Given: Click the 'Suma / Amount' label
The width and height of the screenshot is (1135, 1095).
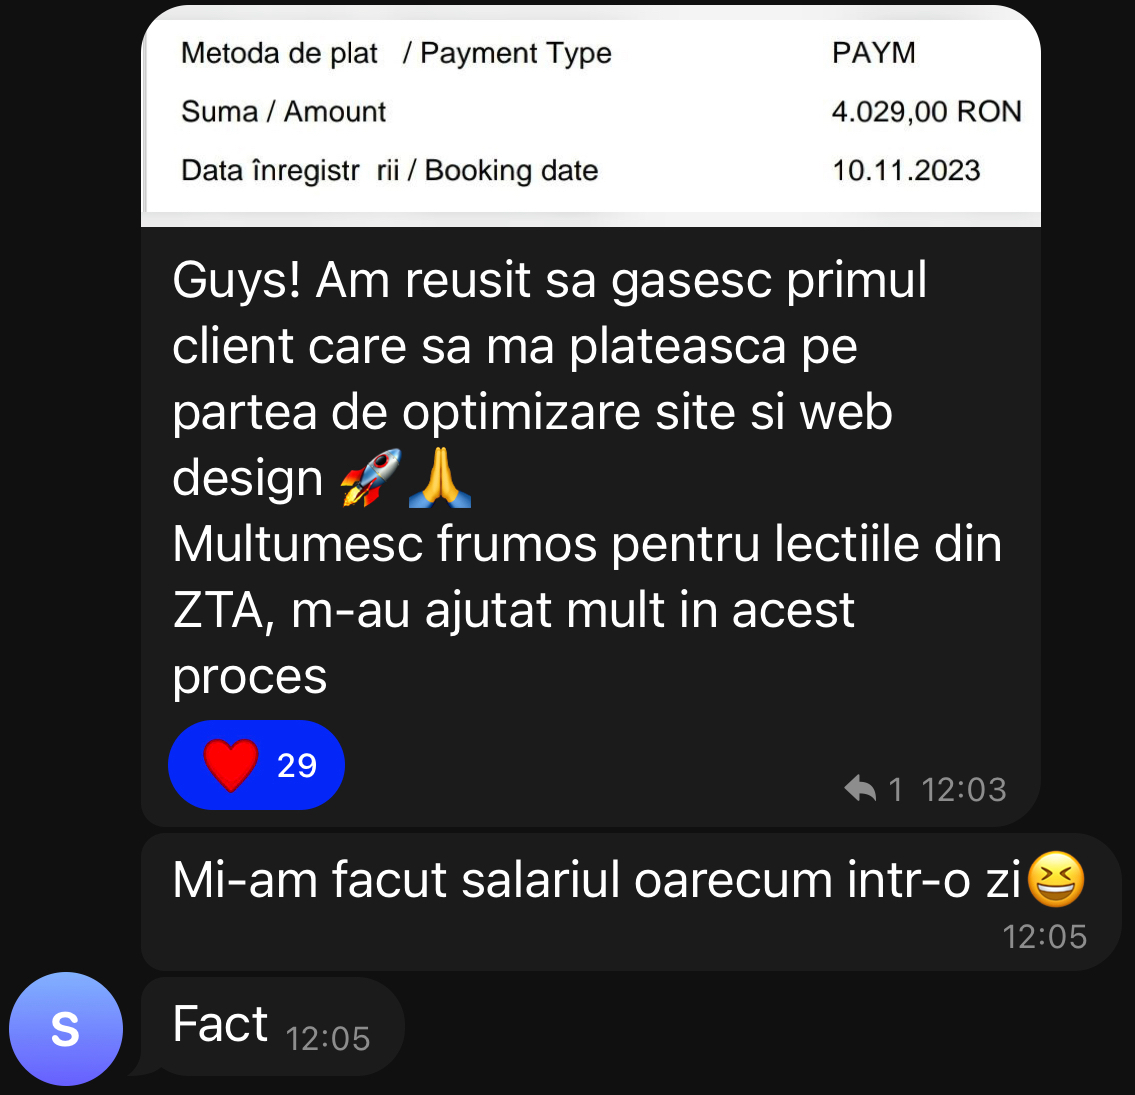Looking at the screenshot, I should click(x=283, y=111).
